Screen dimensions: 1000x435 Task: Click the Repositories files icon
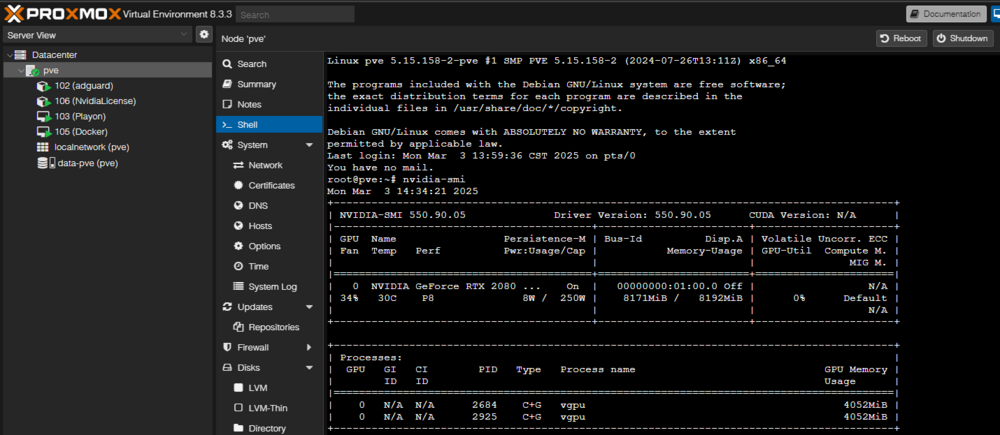pos(239,327)
